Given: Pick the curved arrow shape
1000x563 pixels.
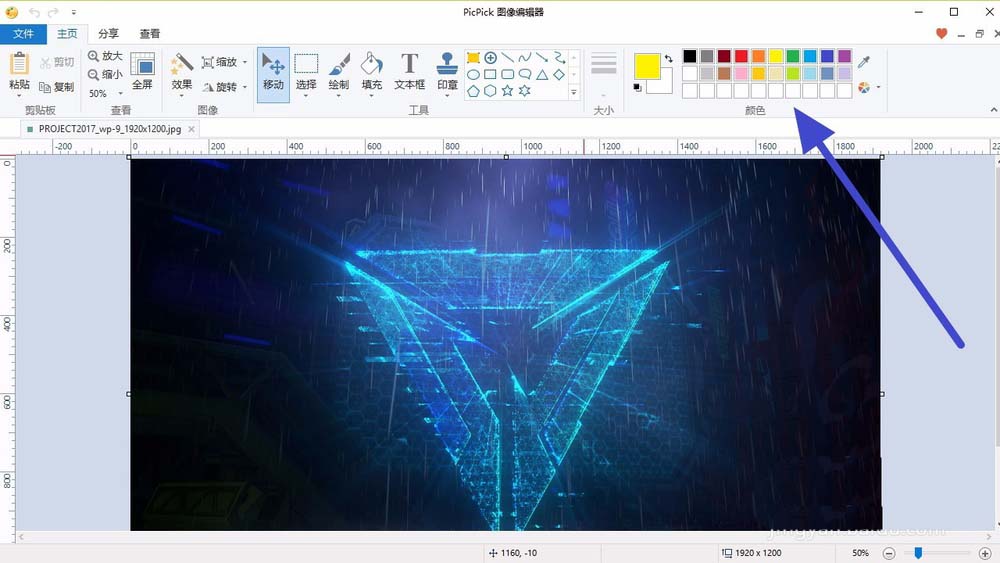Looking at the screenshot, I should coord(559,58).
